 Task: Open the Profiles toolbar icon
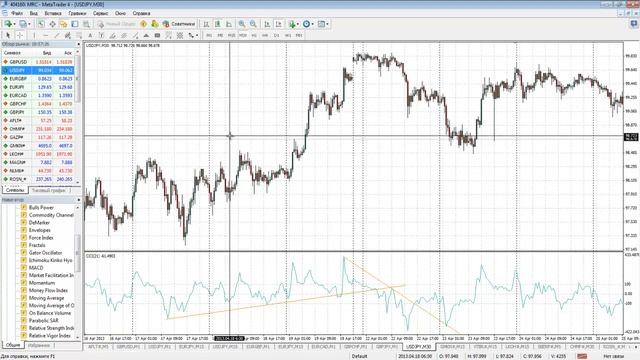tap(22, 24)
